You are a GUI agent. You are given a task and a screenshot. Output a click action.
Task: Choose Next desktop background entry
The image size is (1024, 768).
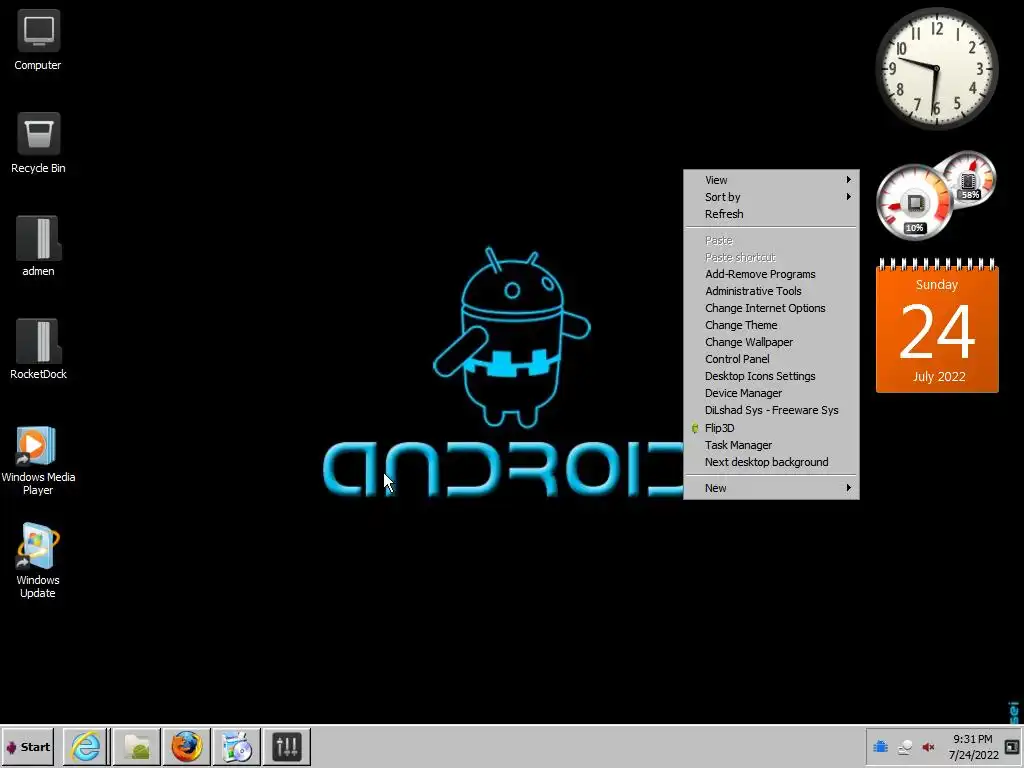tap(771, 462)
